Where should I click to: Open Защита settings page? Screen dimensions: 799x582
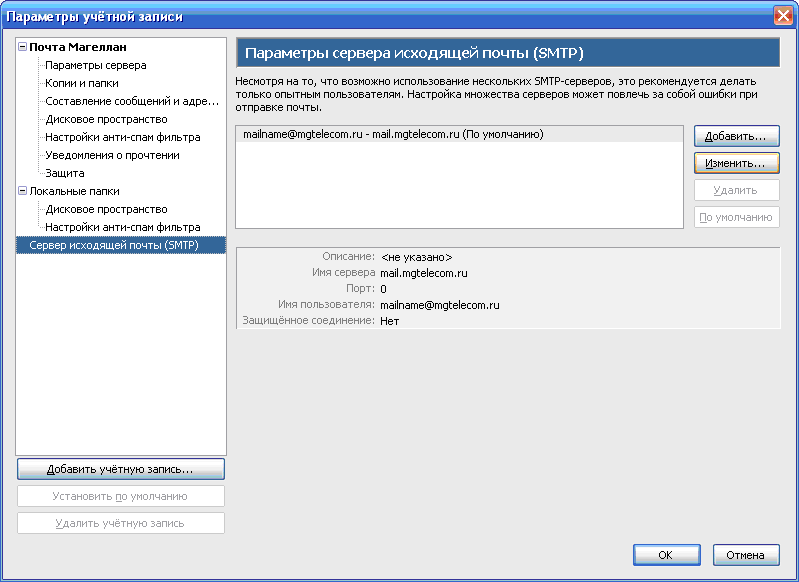pyautogui.click(x=65, y=173)
